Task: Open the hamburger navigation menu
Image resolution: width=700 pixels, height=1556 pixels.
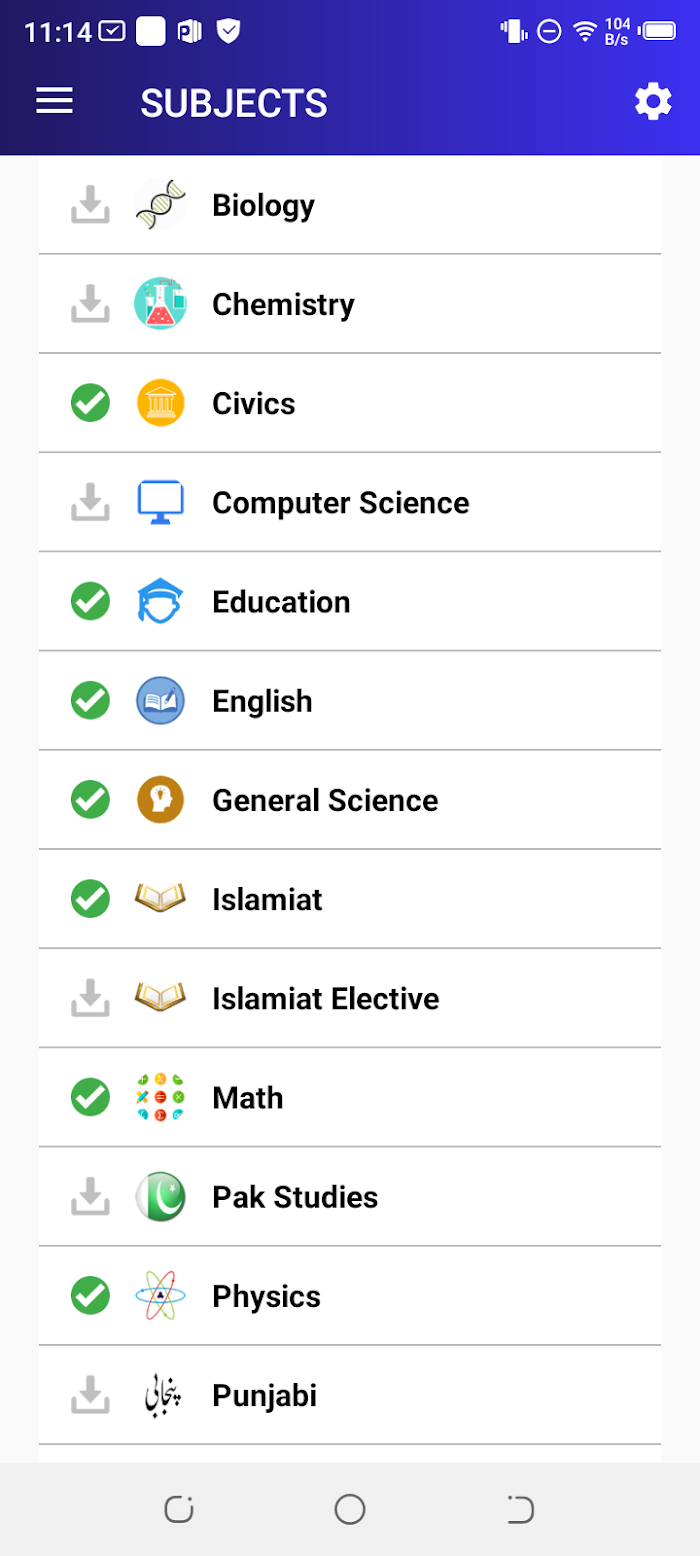Action: point(55,101)
